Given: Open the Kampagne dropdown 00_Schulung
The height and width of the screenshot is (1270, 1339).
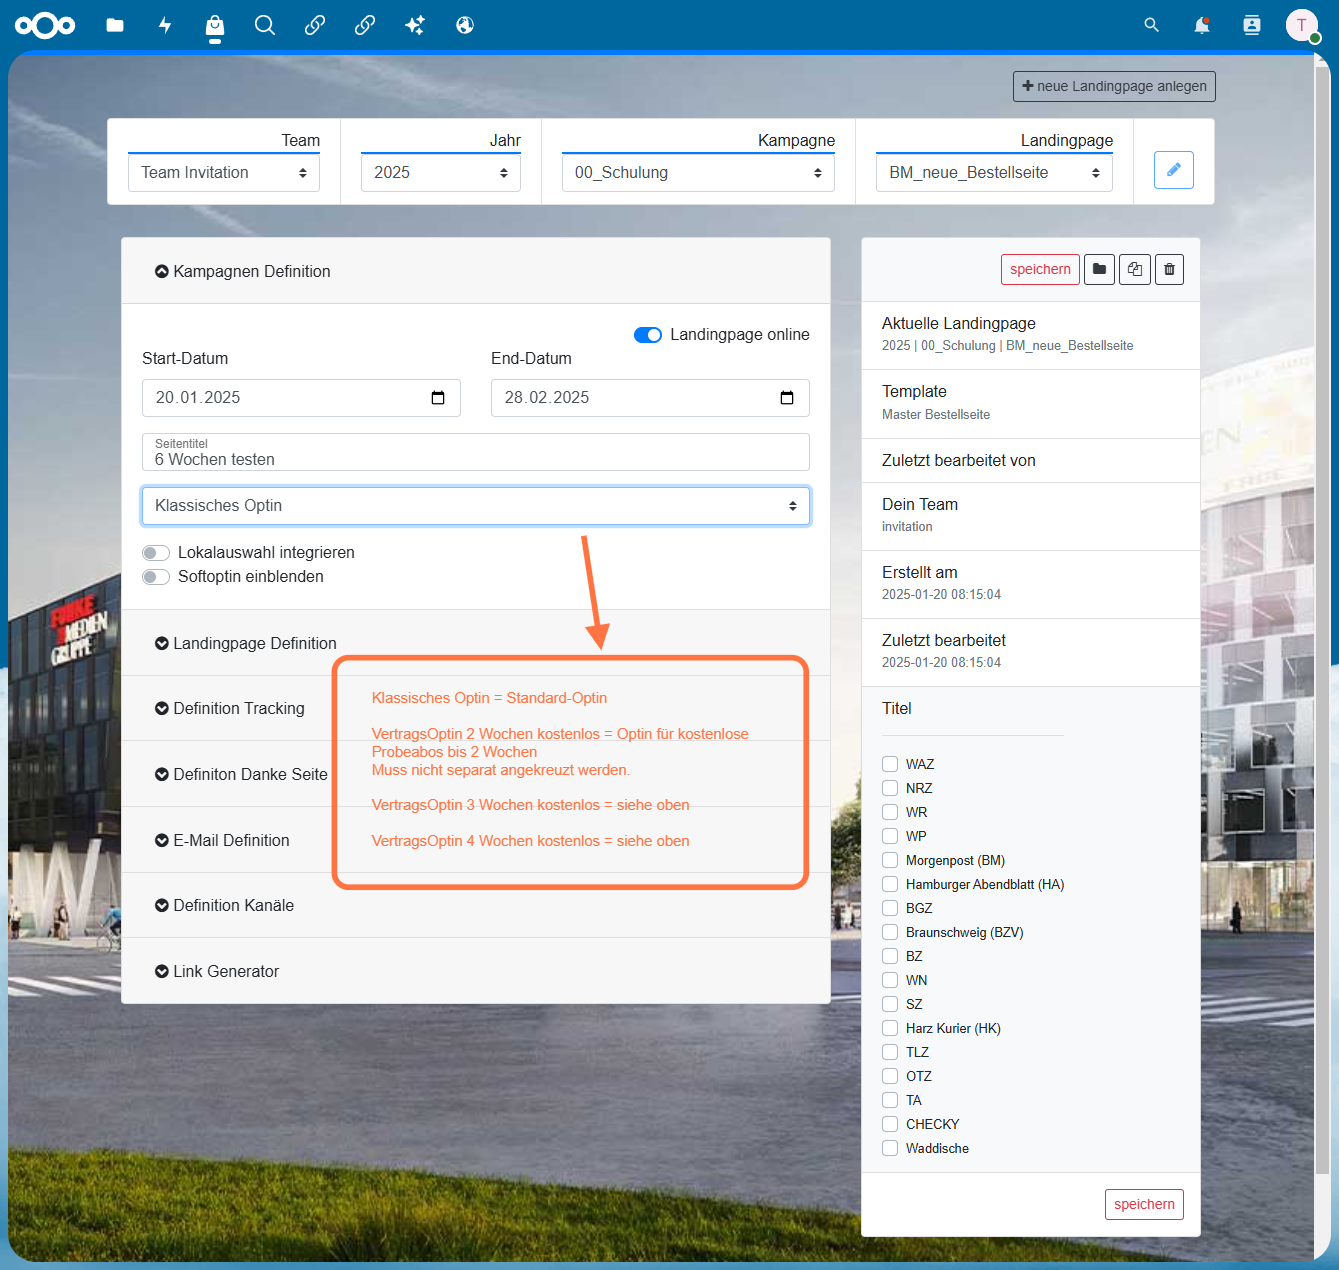Looking at the screenshot, I should click(x=698, y=173).
